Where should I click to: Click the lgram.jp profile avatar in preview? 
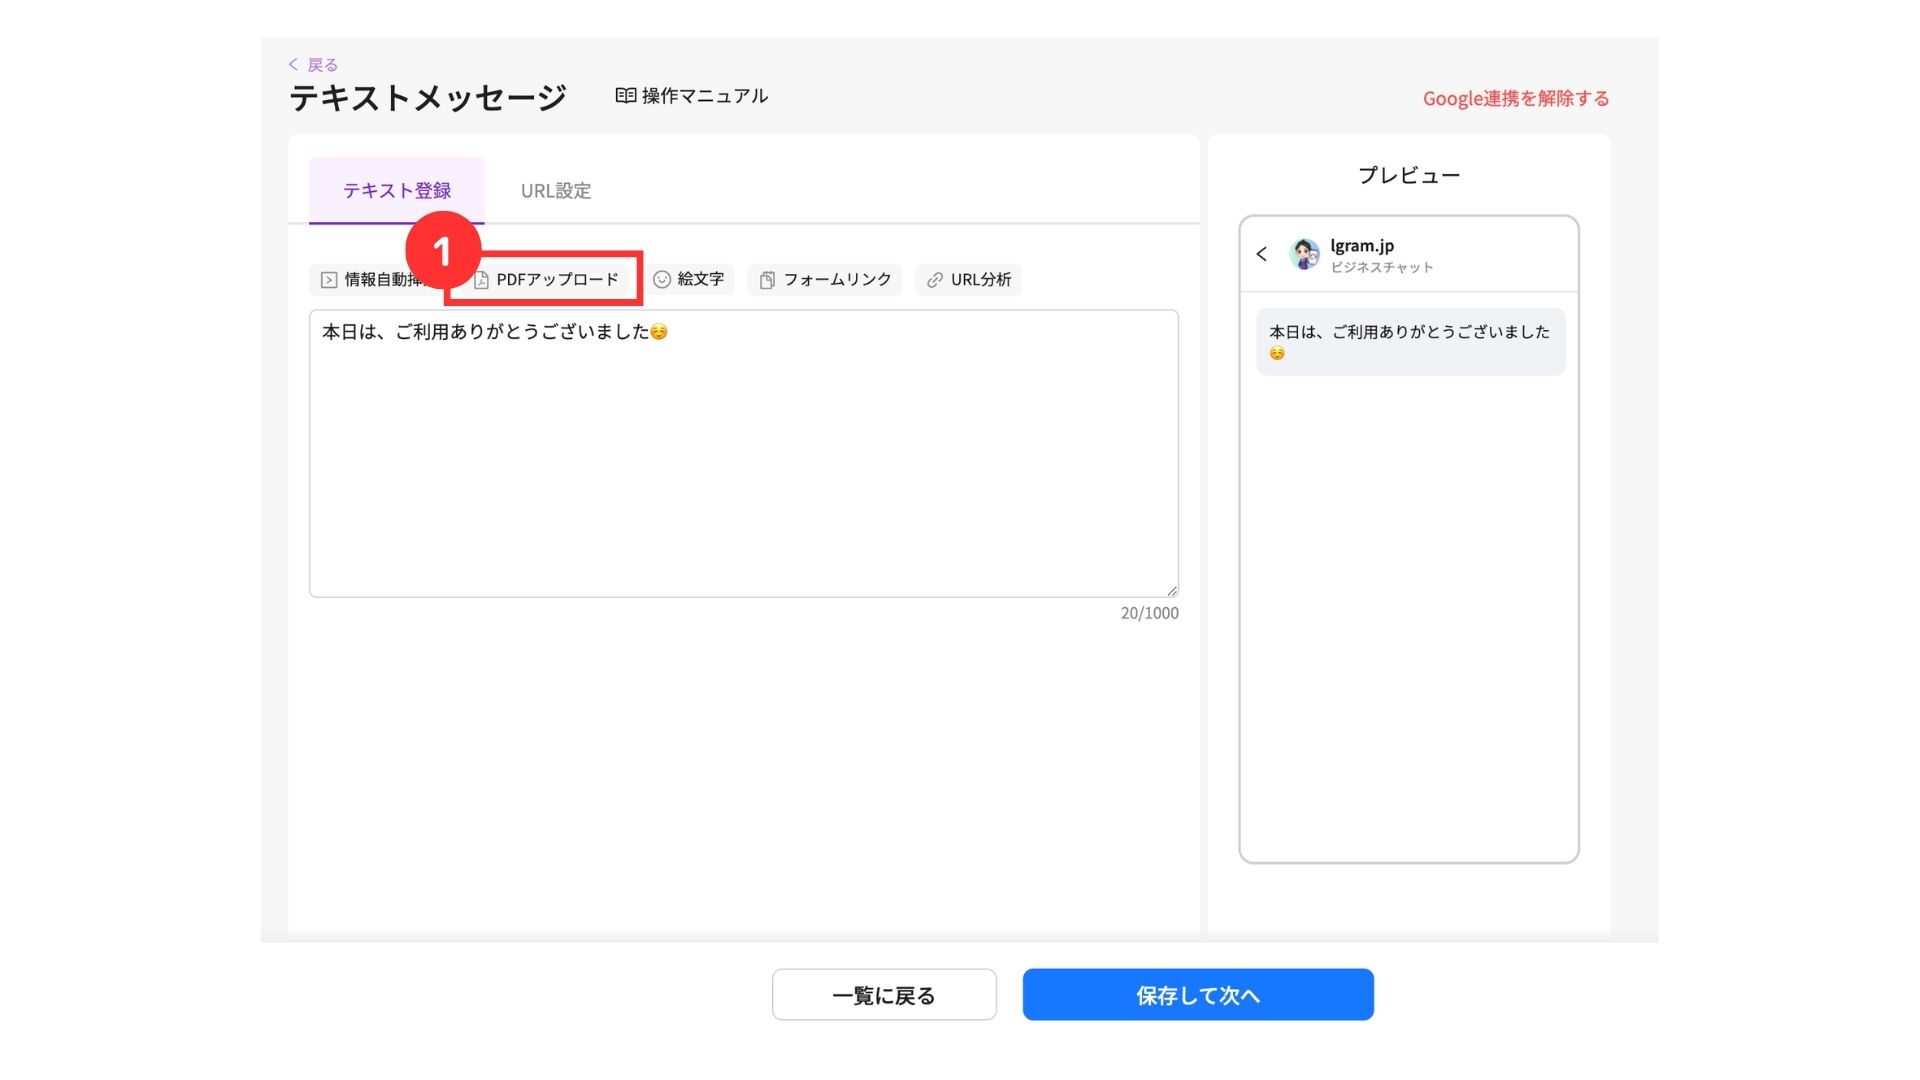(x=1304, y=254)
